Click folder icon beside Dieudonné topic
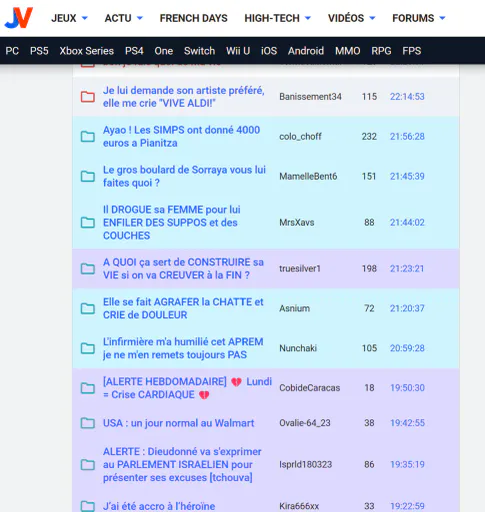Screen dimensions: 485x512 point(88,465)
